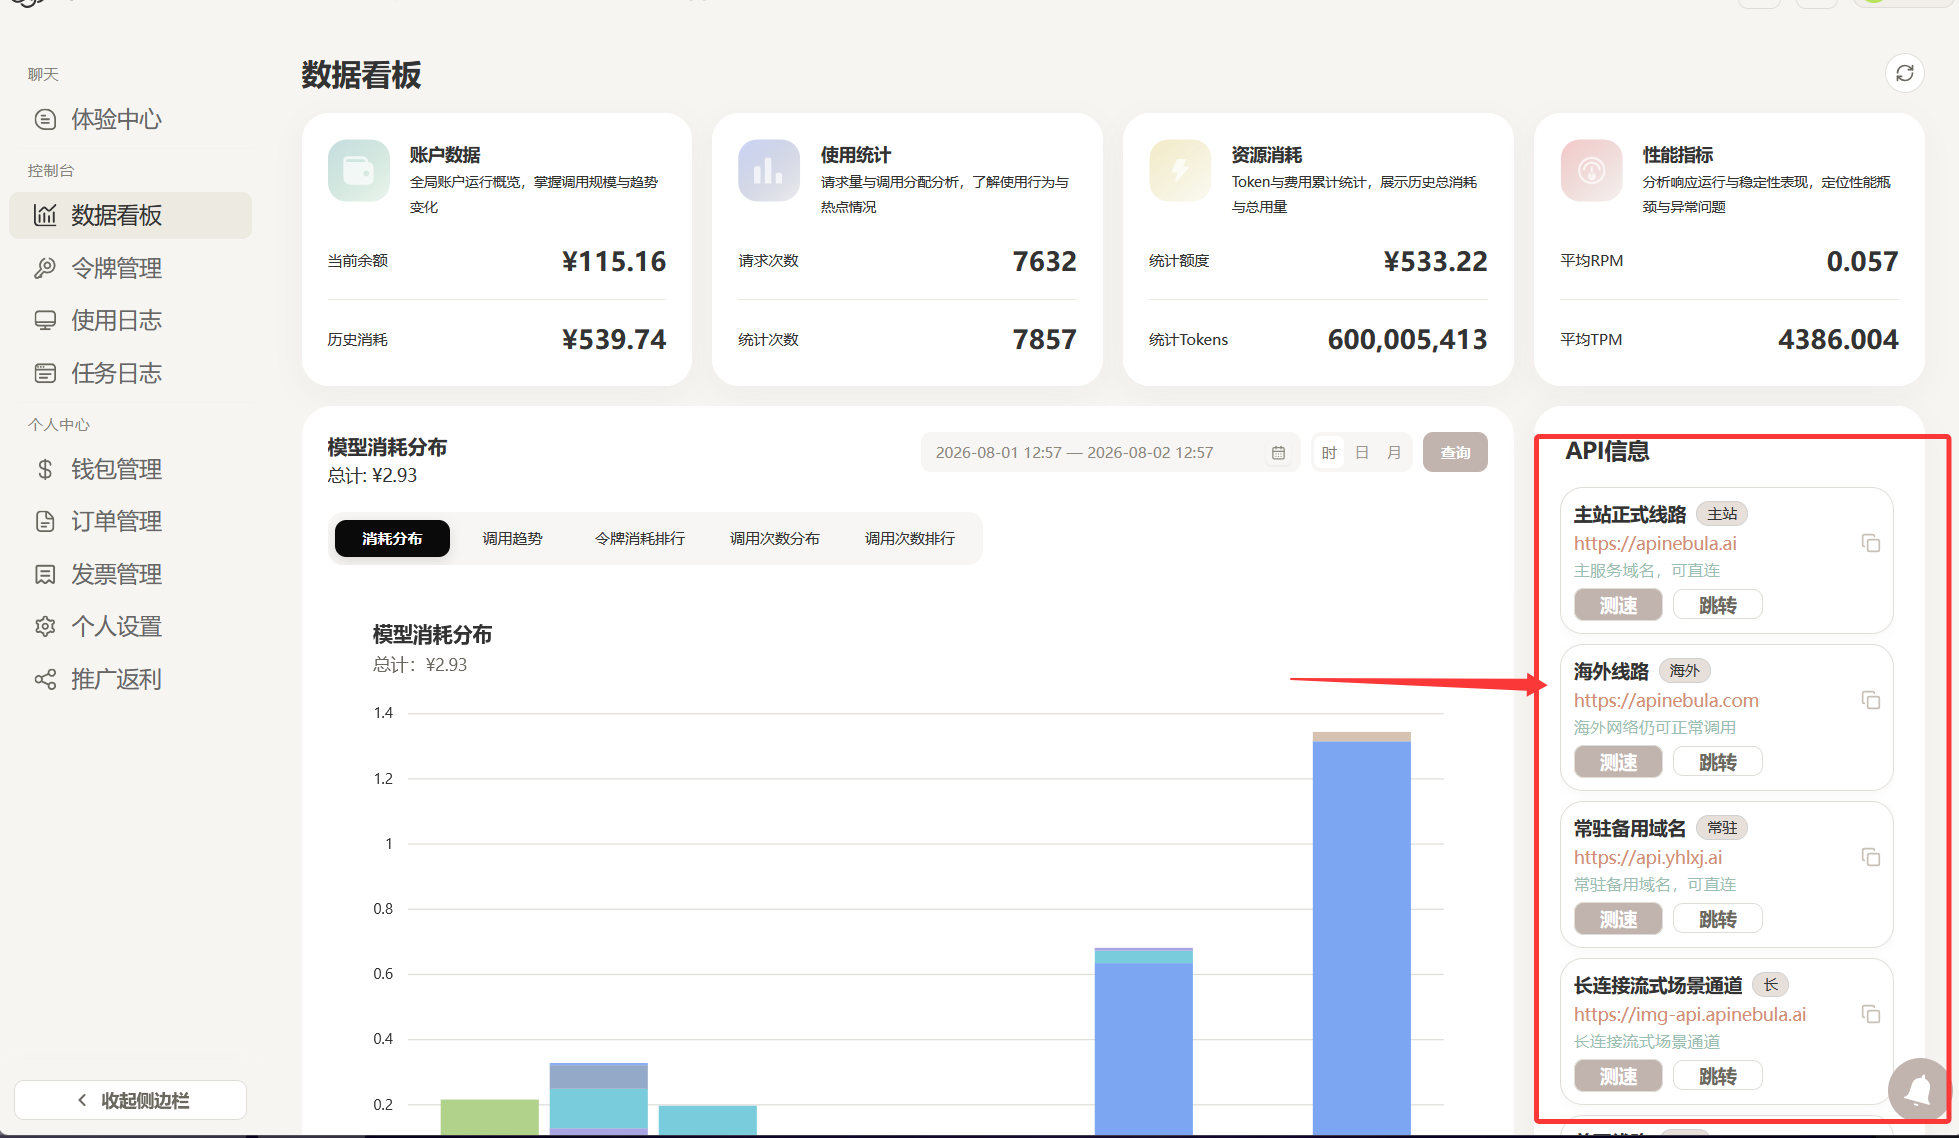
Task: Click the refresh dashboard icon
Action: [1904, 73]
